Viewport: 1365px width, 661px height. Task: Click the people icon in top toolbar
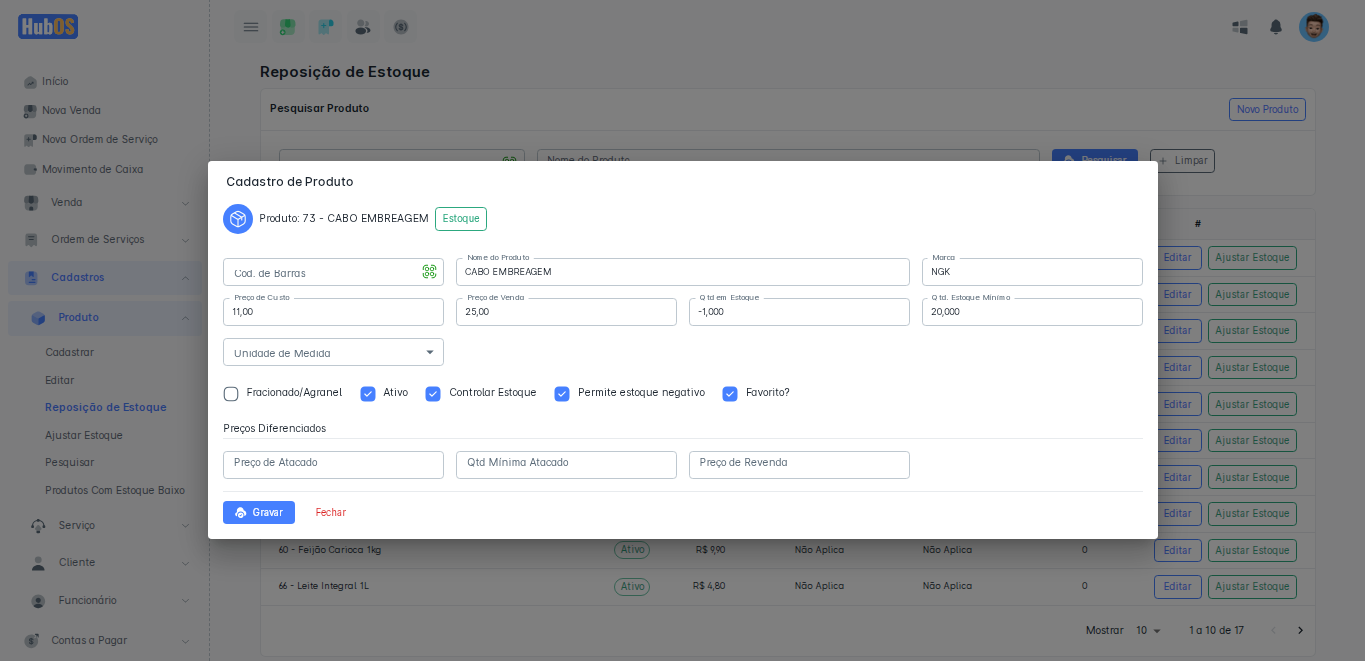pos(363,27)
